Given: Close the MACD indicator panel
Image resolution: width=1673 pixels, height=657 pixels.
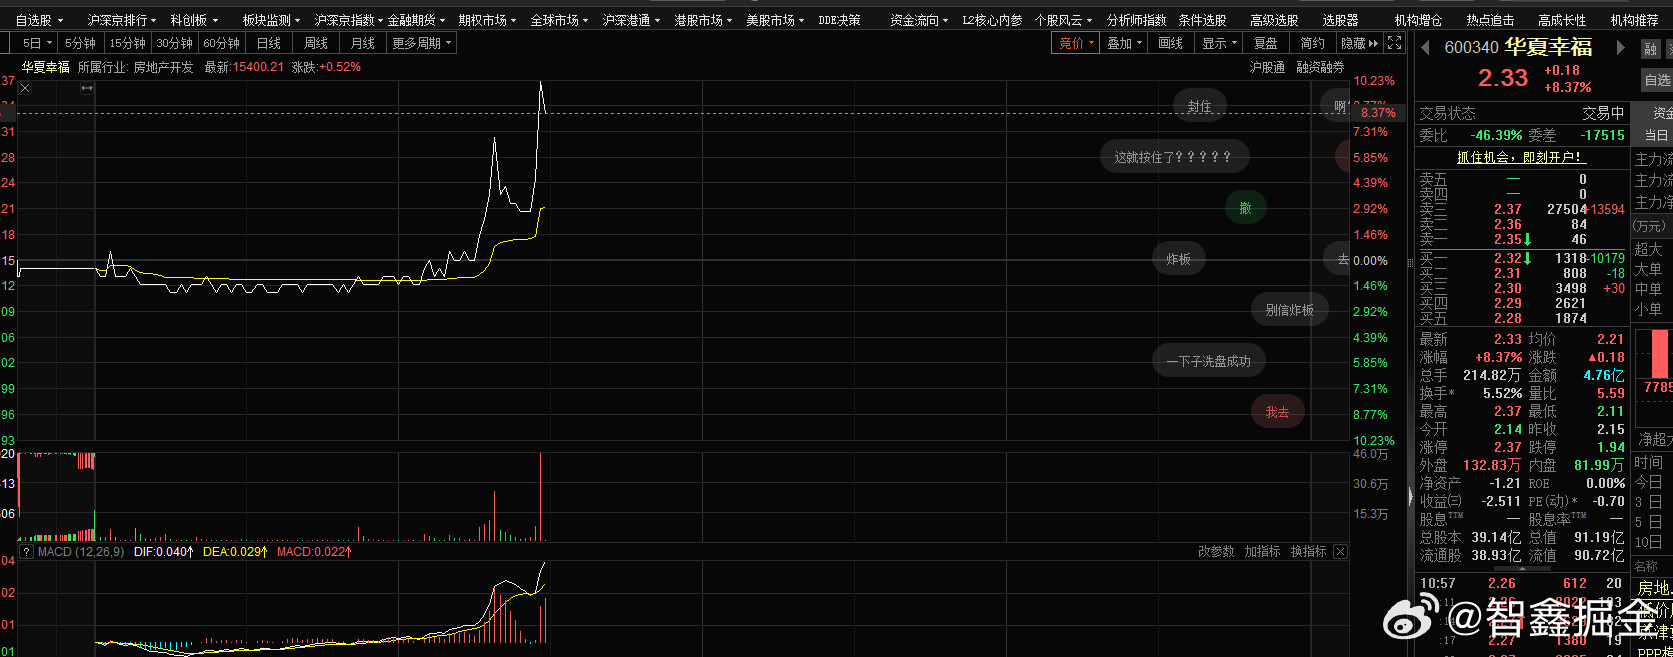Looking at the screenshot, I should pos(1340,552).
